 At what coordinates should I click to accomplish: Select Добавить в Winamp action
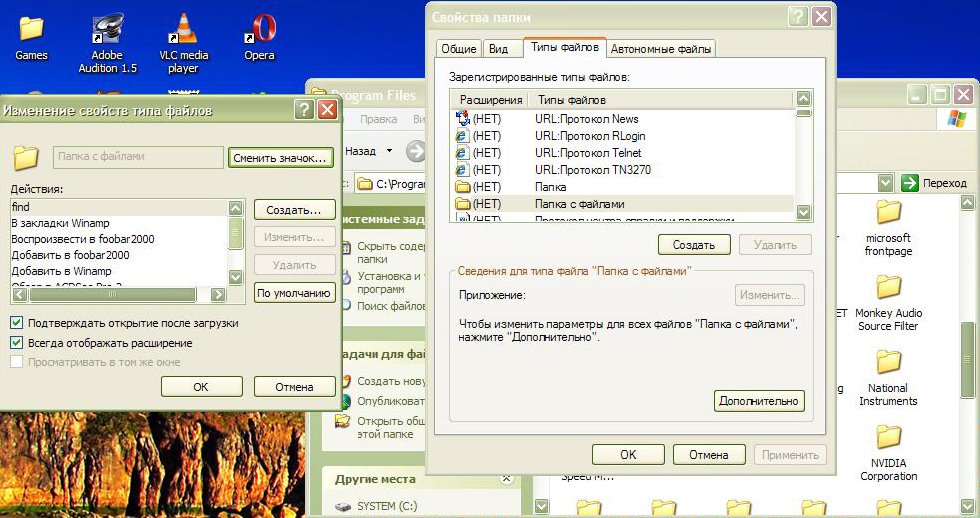click(62, 271)
